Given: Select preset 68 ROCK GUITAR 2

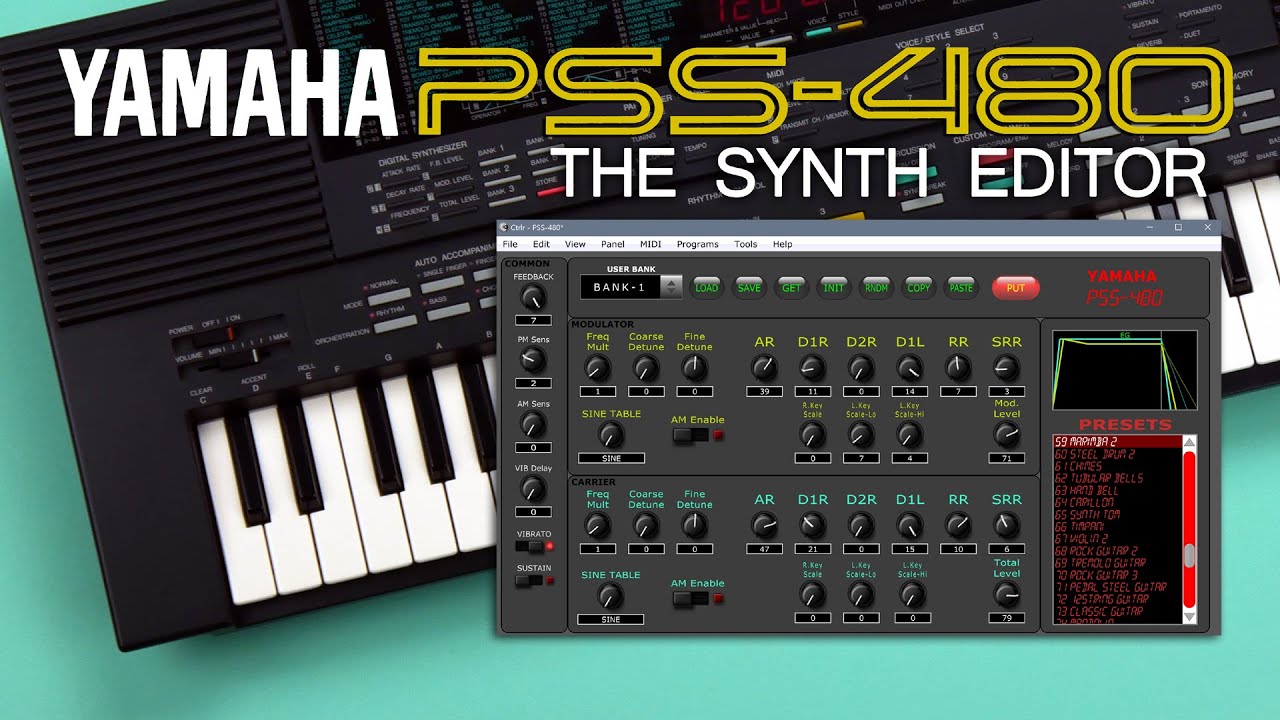Looking at the screenshot, I should tap(1117, 551).
